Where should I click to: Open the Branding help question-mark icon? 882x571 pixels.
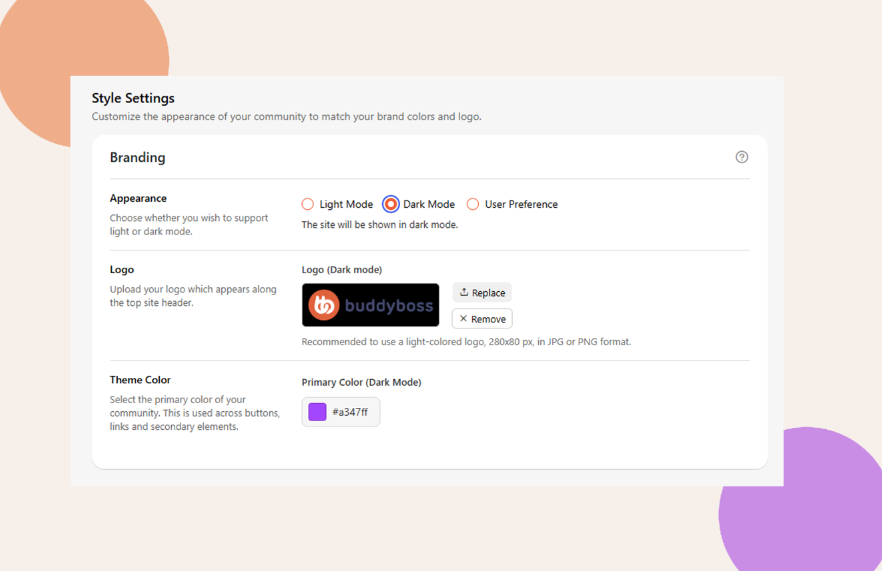741,157
